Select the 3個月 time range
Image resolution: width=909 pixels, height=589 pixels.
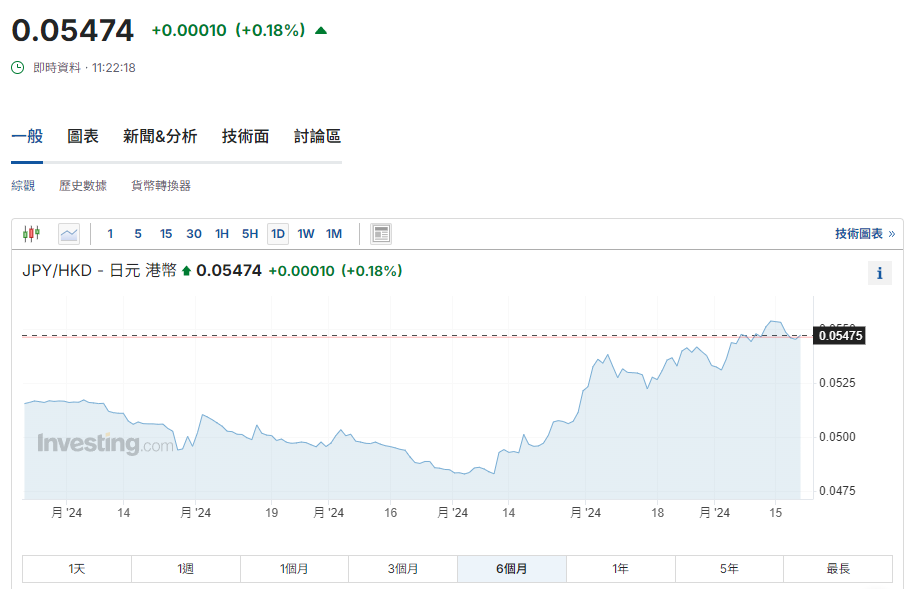(403, 569)
